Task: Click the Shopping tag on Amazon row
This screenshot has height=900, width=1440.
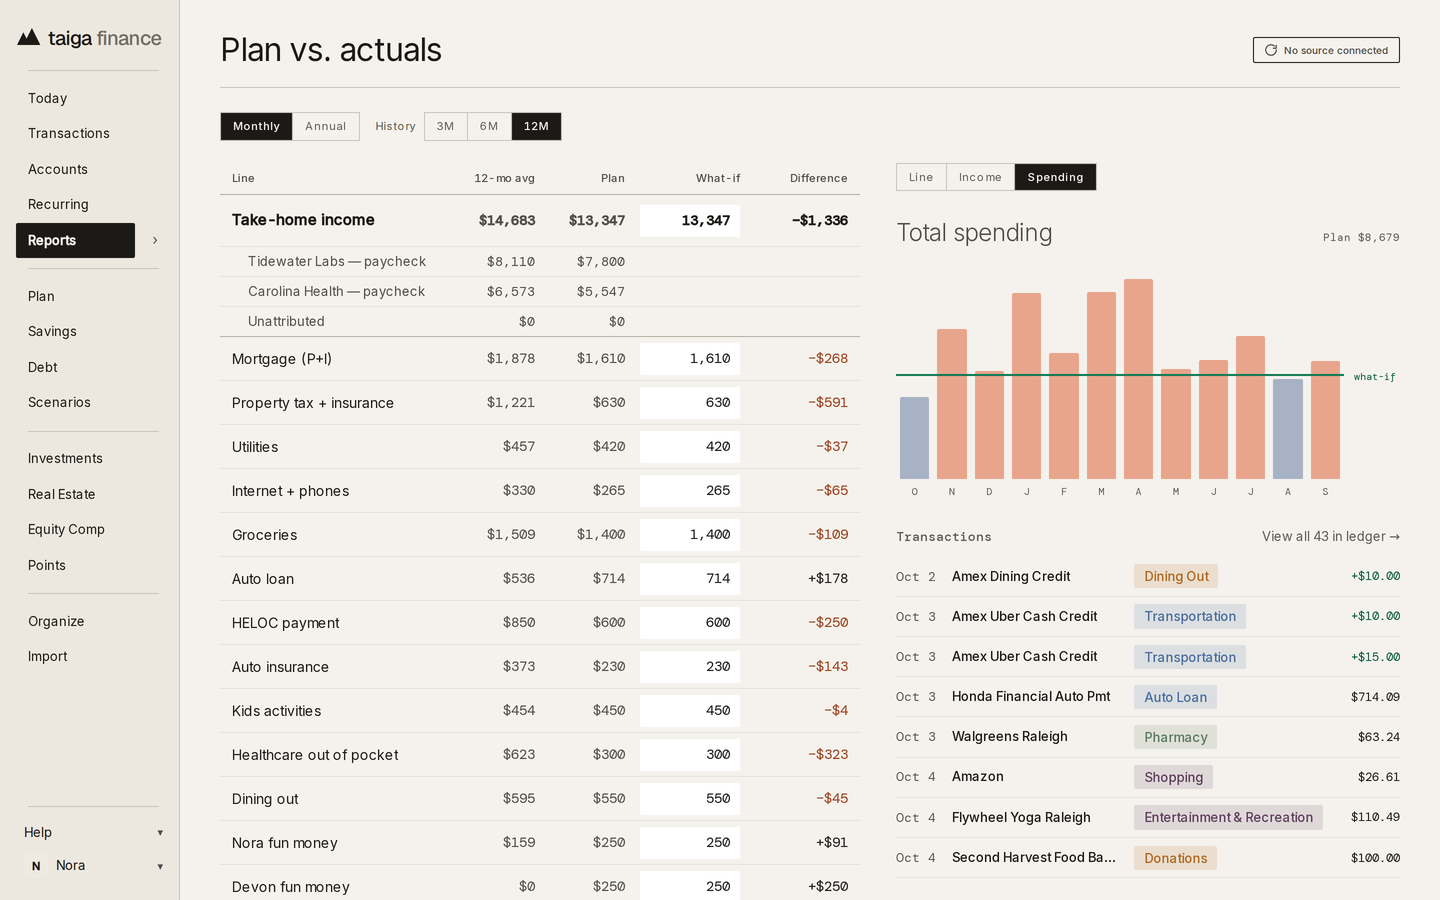Action: pyautogui.click(x=1173, y=777)
